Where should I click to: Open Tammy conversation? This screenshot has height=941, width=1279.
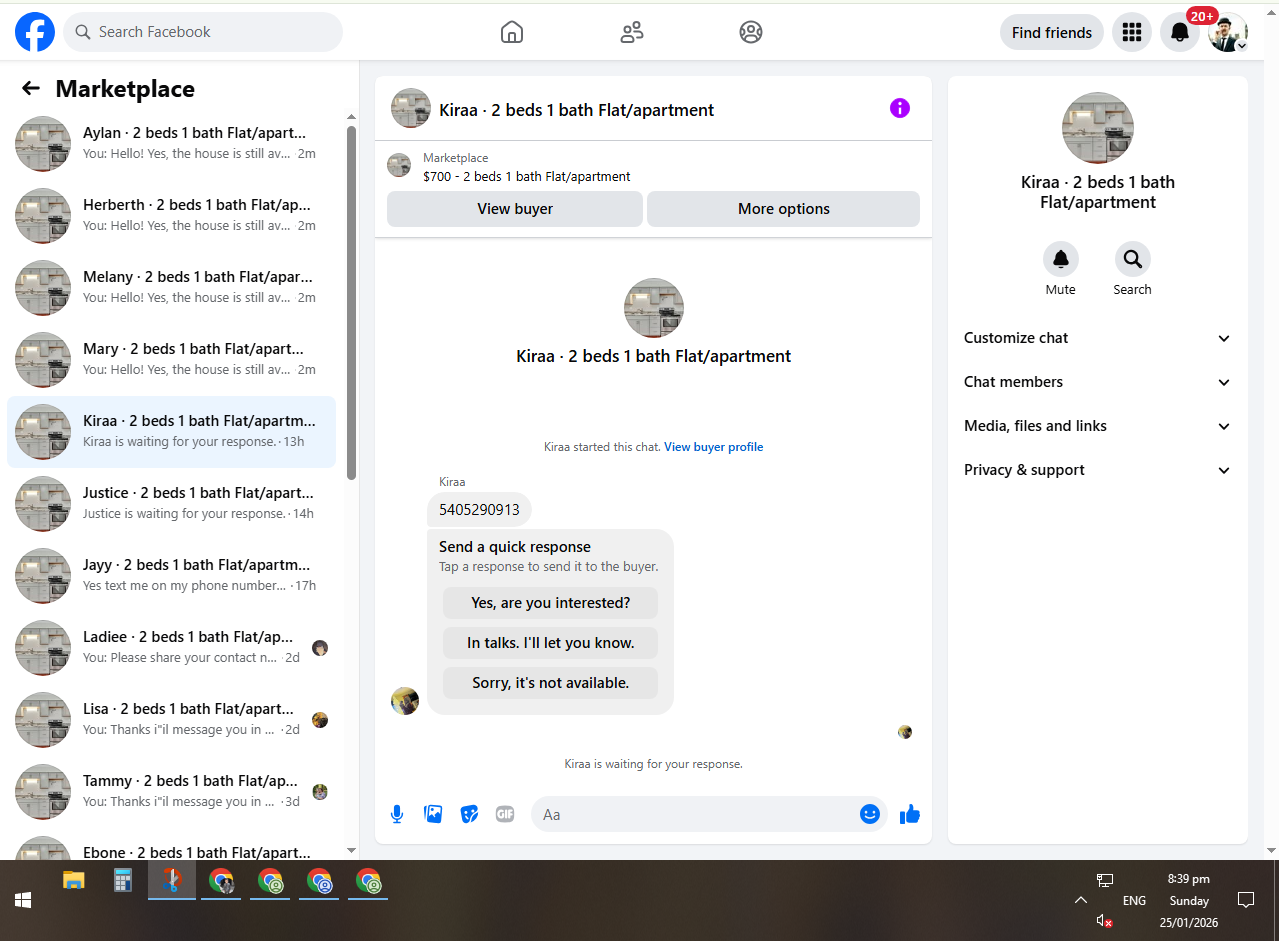[172, 792]
